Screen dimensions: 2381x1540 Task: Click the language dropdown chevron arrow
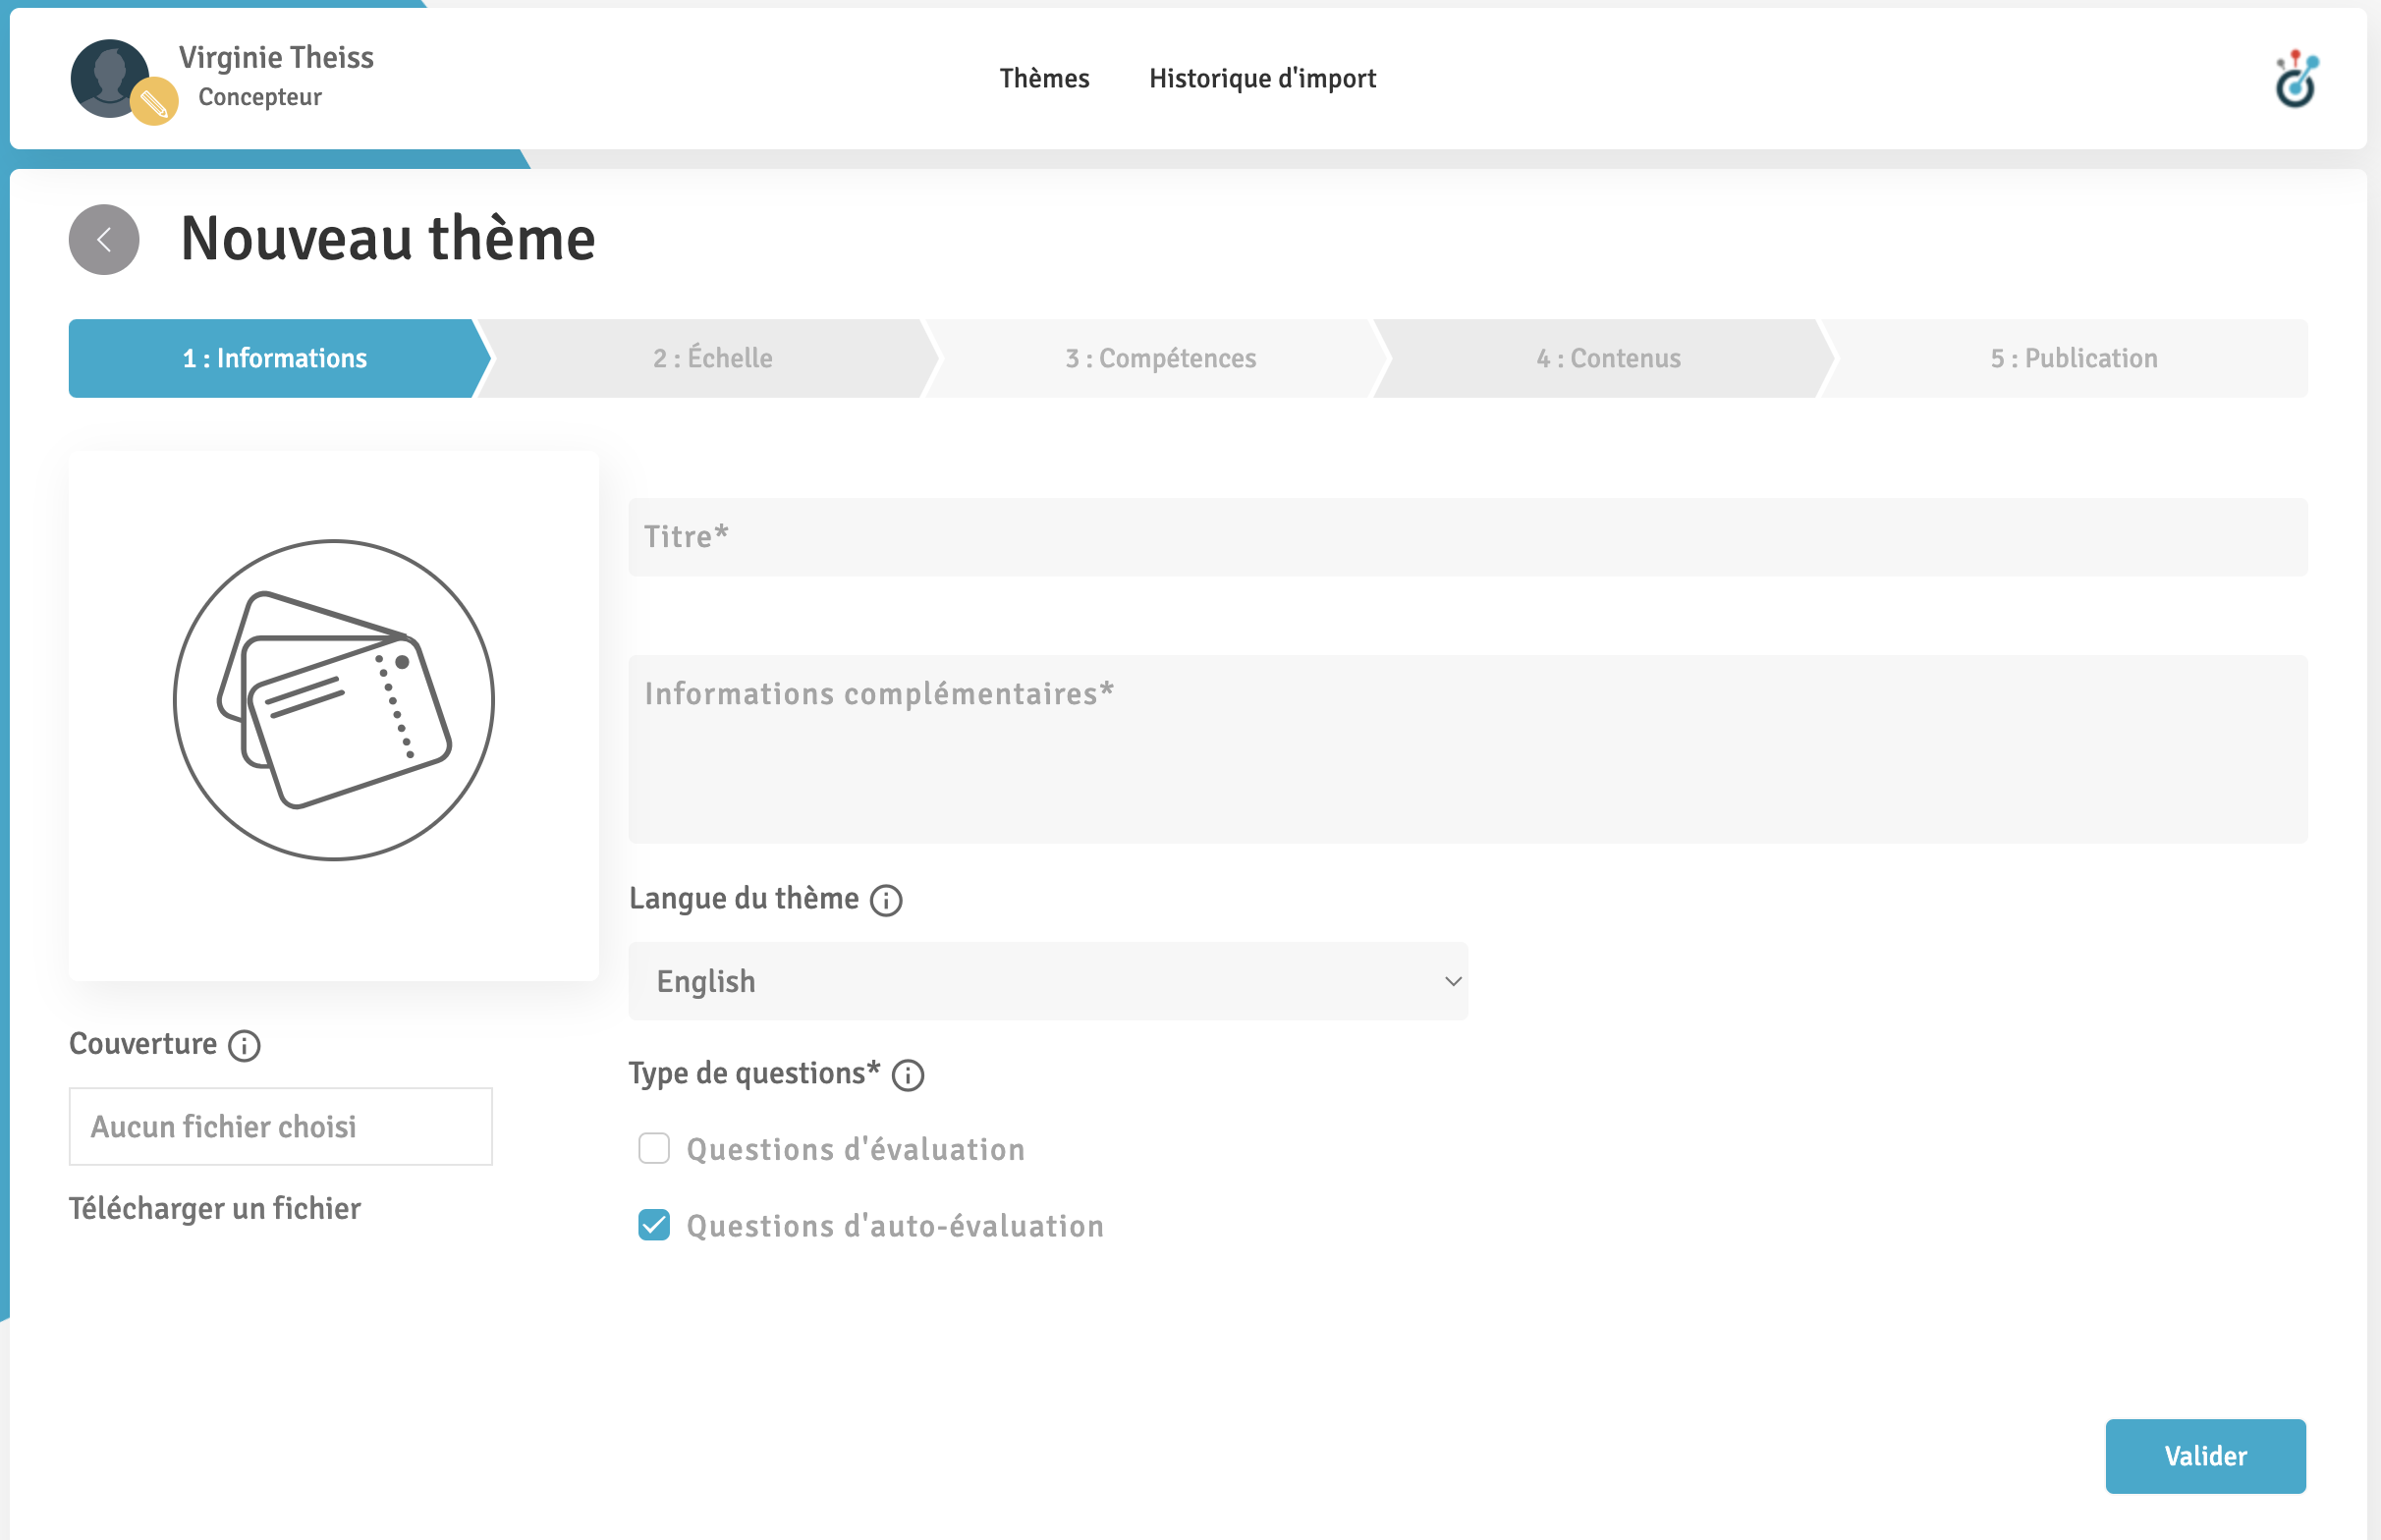[1453, 981]
